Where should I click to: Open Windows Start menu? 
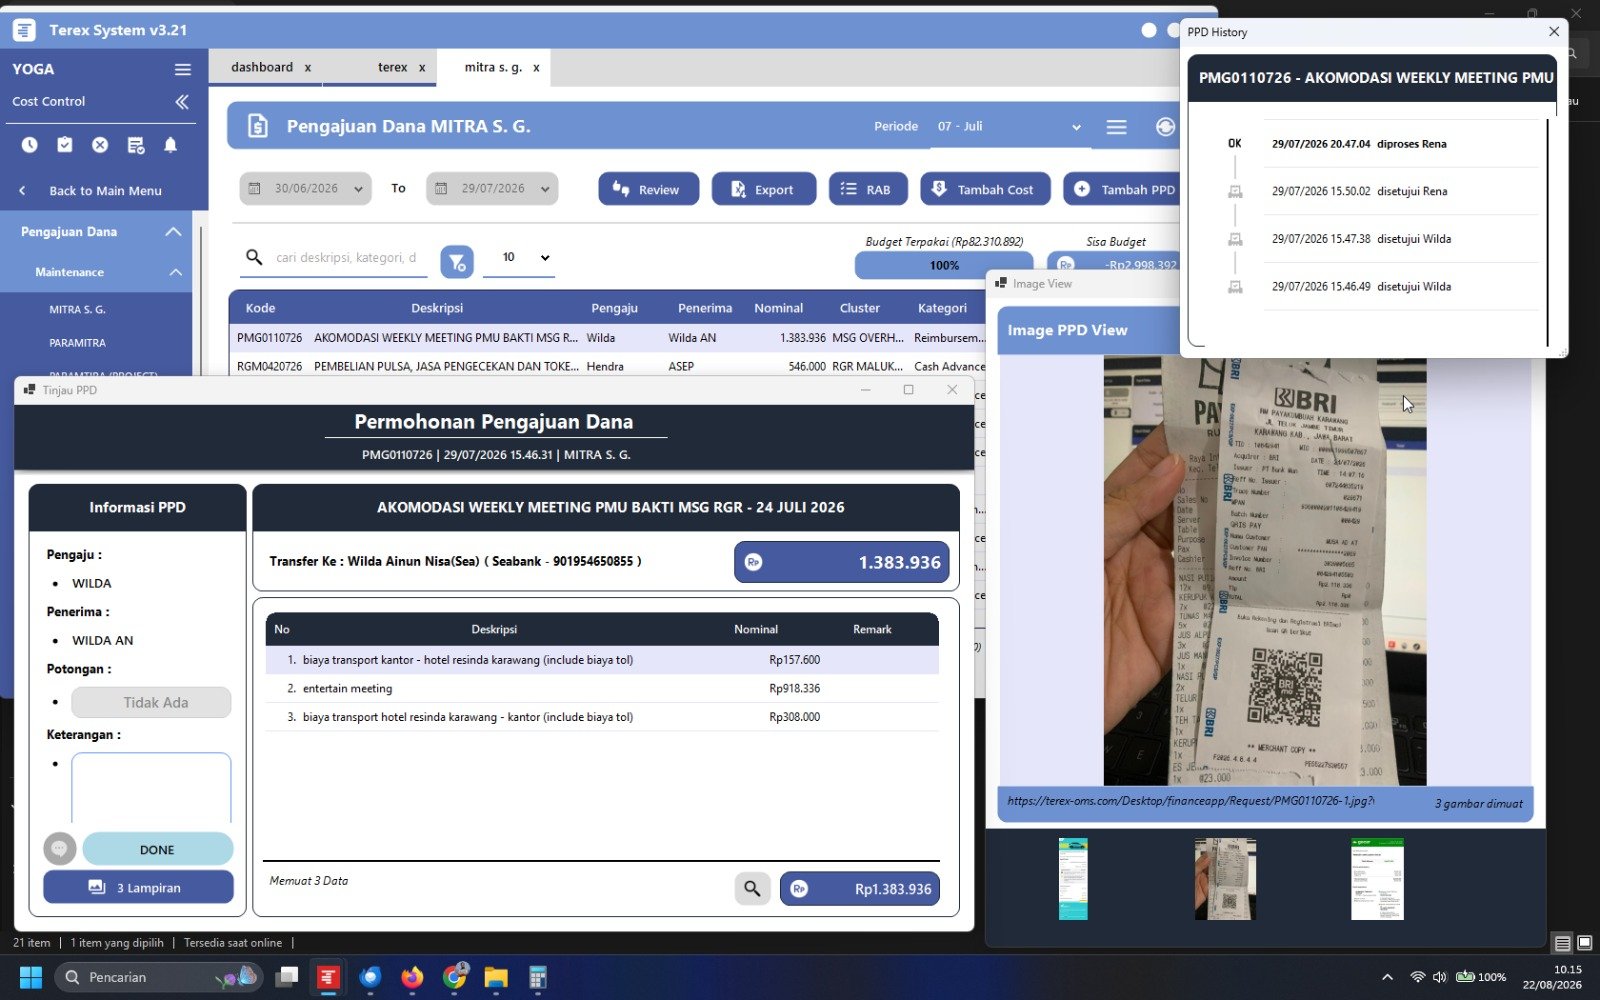[x=31, y=977]
